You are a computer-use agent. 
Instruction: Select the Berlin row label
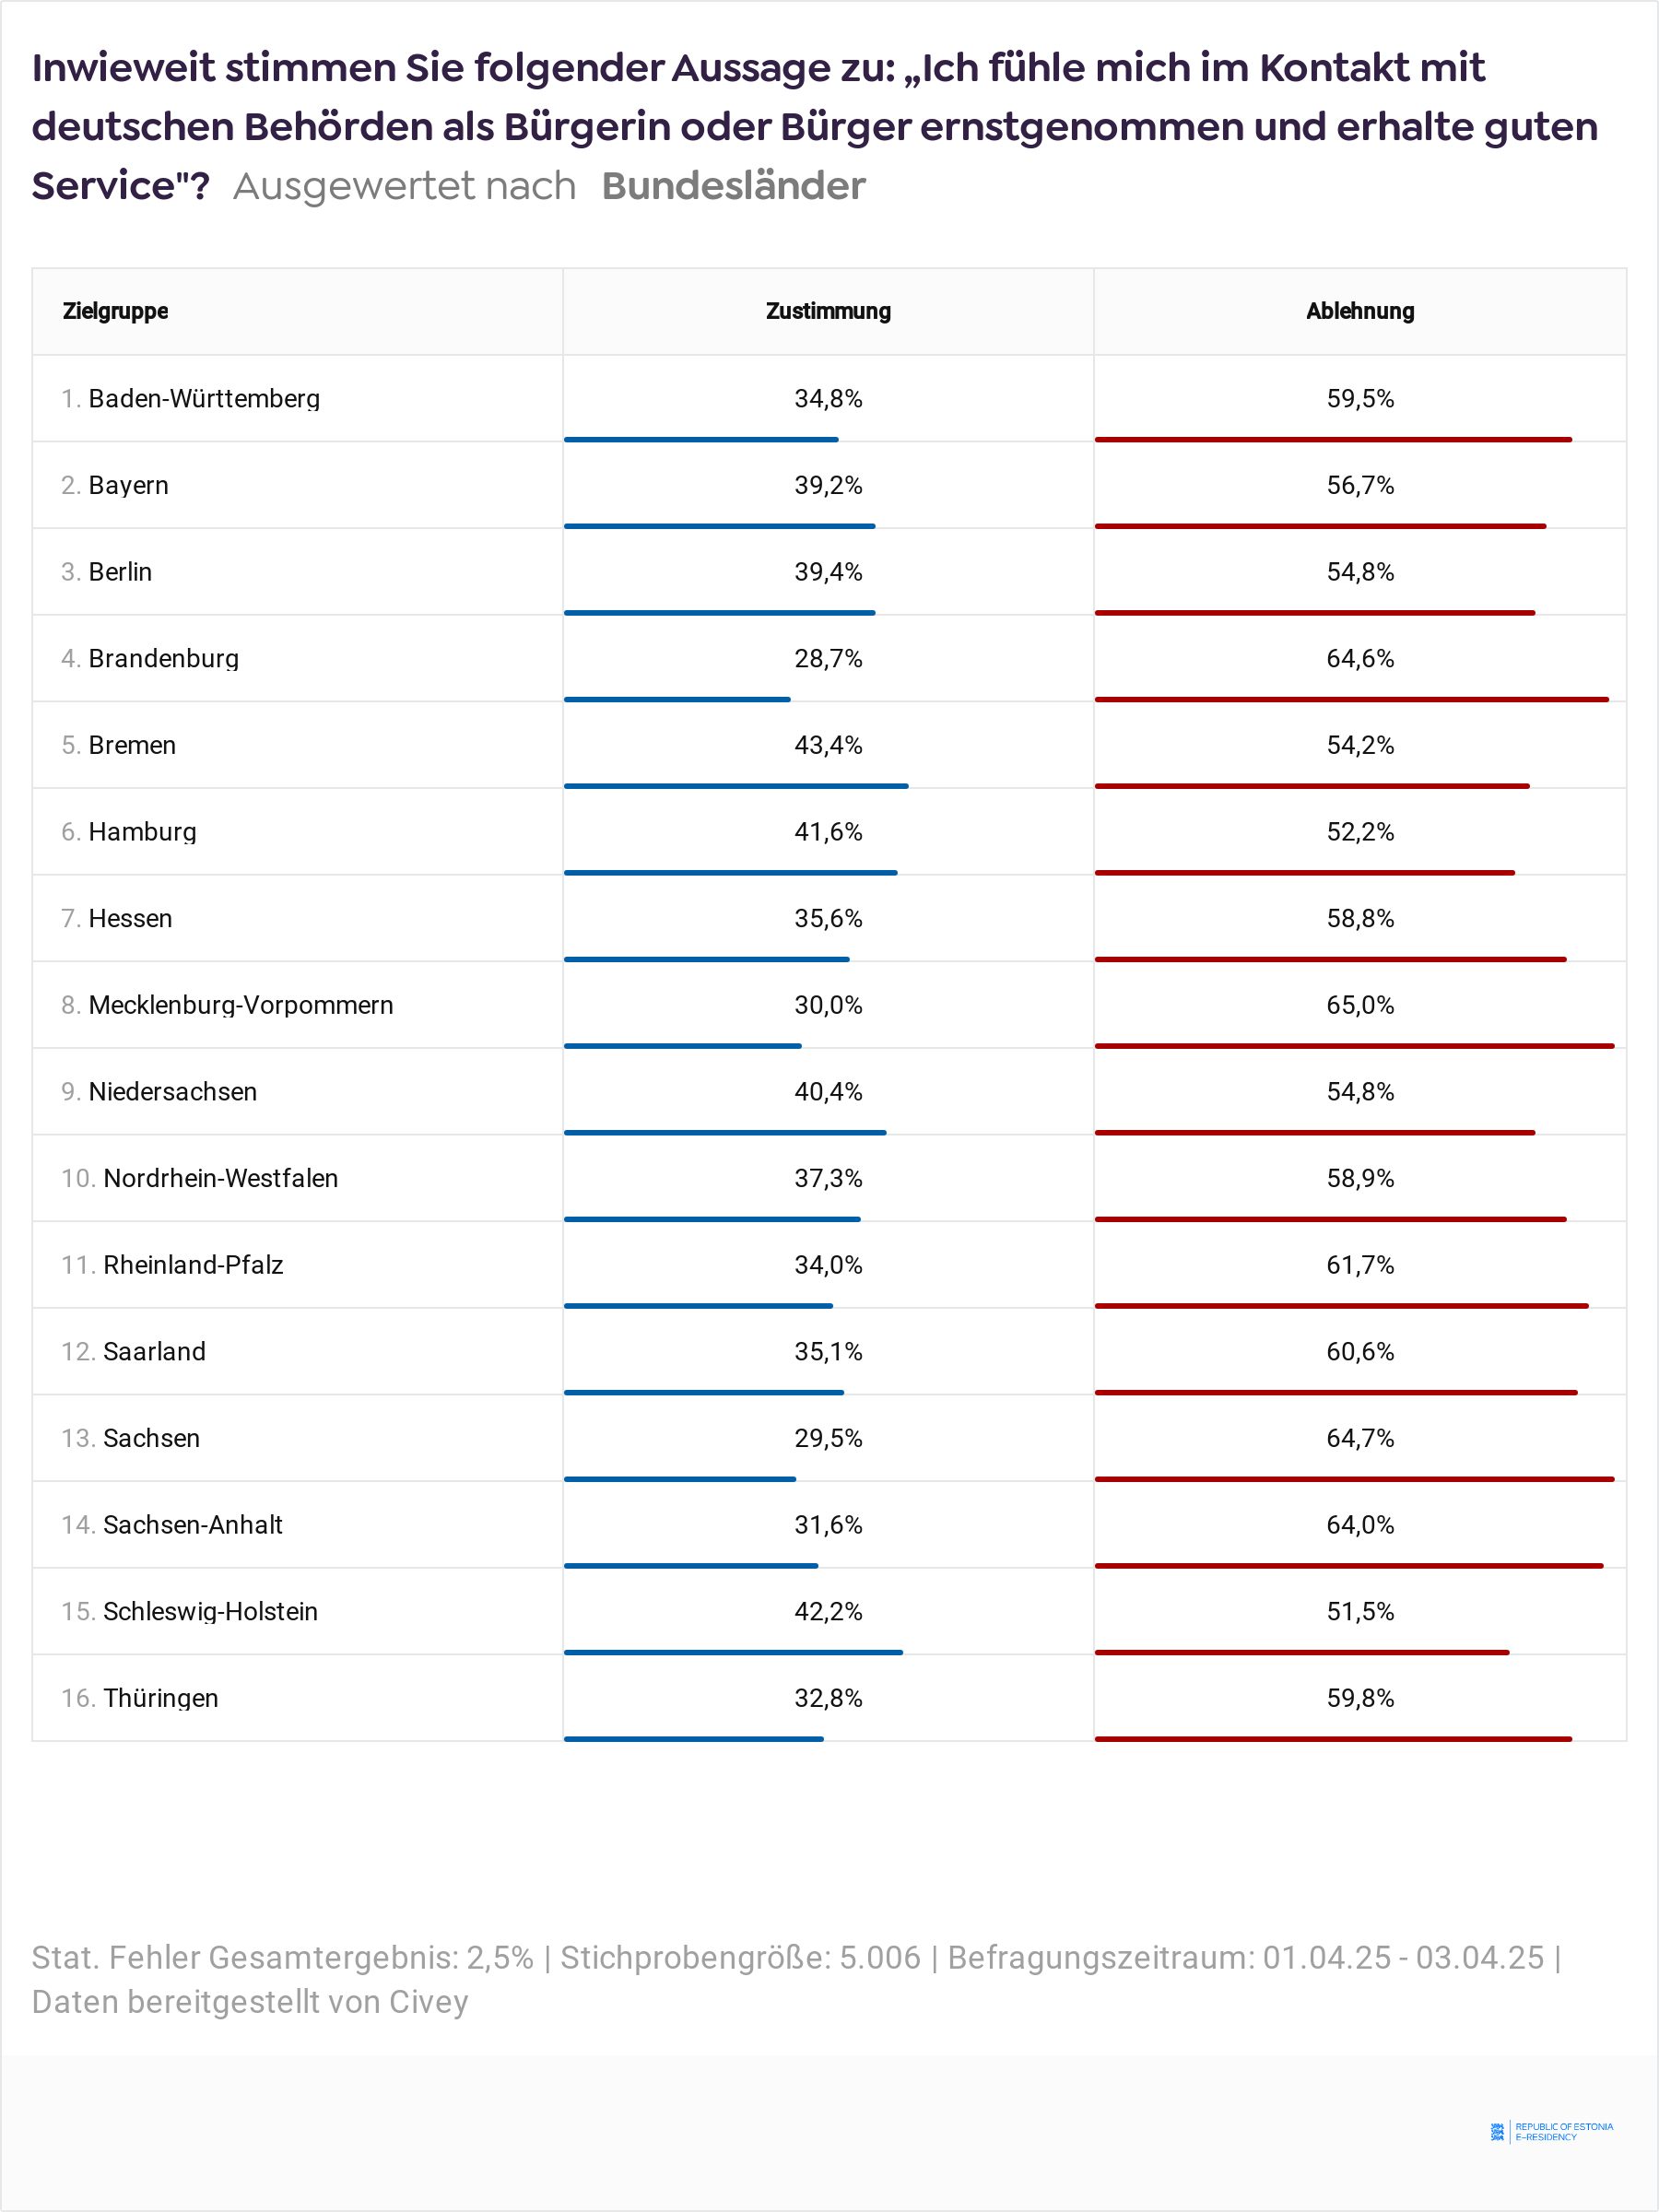click(x=120, y=572)
